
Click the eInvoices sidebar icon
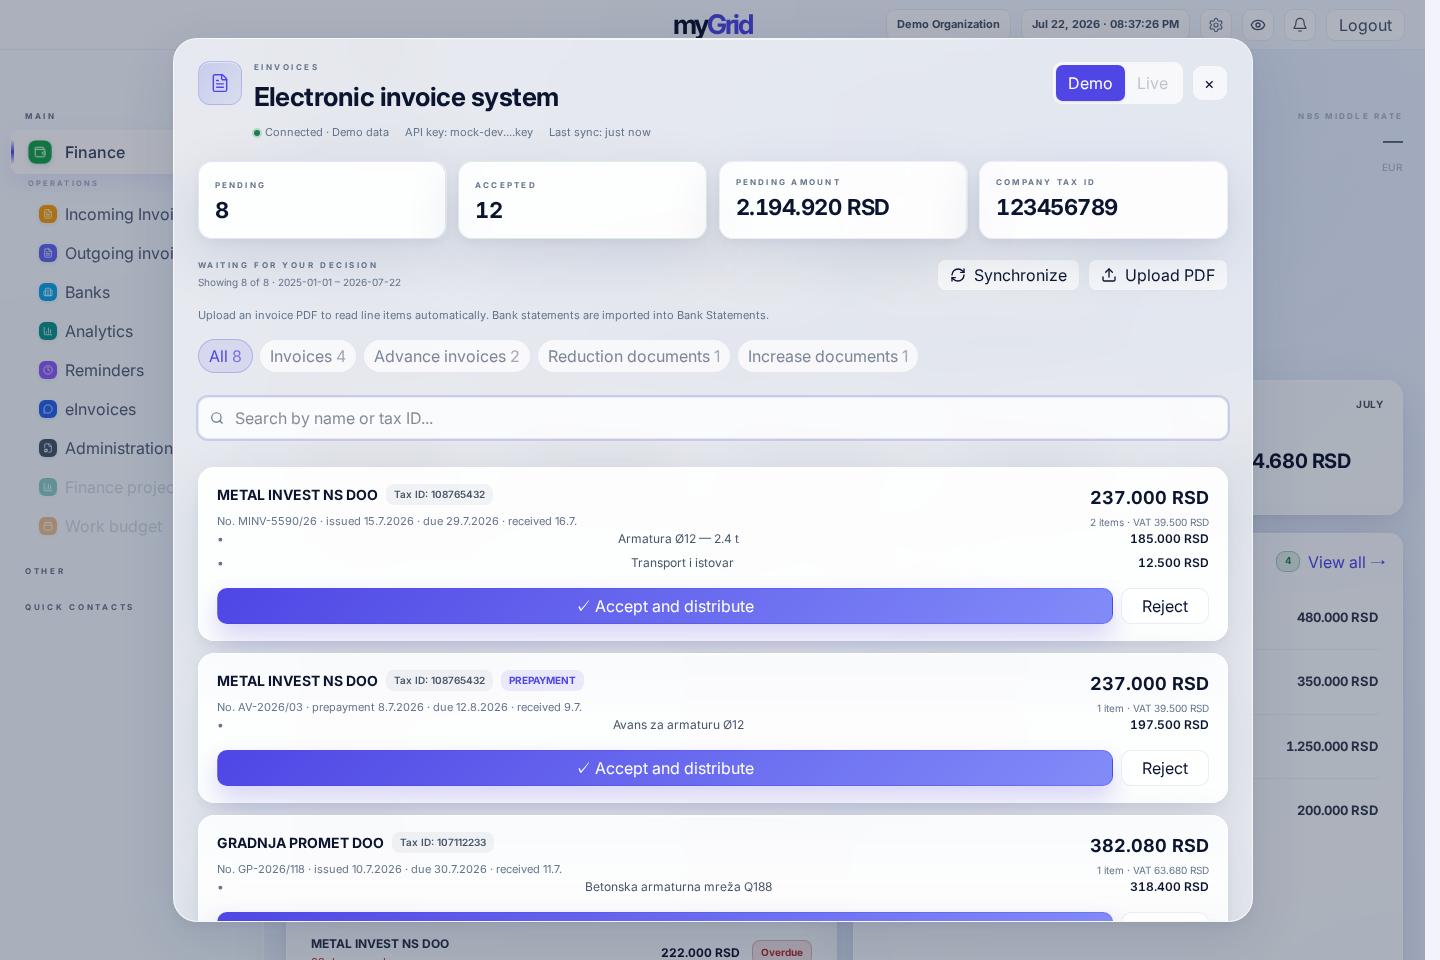[x=48, y=409]
